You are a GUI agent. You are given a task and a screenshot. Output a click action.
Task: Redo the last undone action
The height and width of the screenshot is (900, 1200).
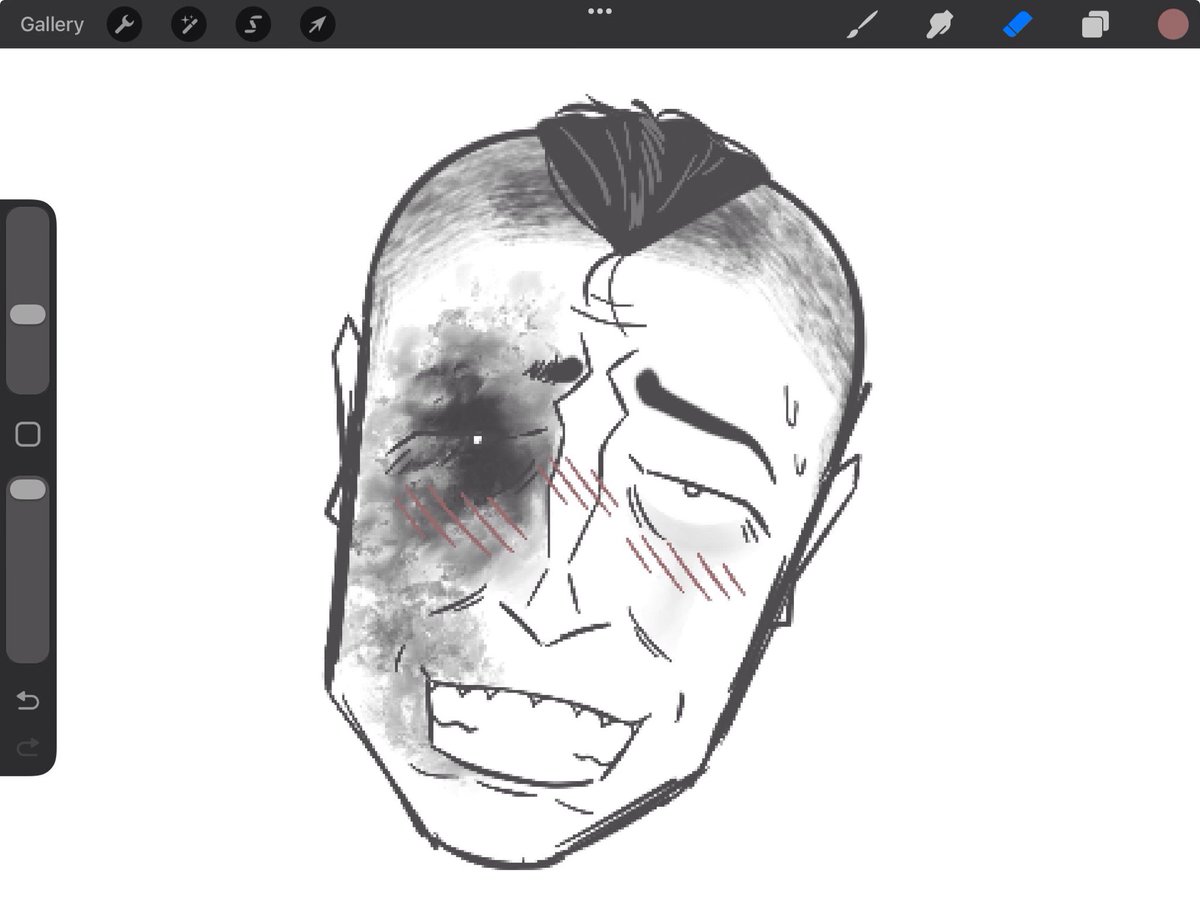point(28,746)
